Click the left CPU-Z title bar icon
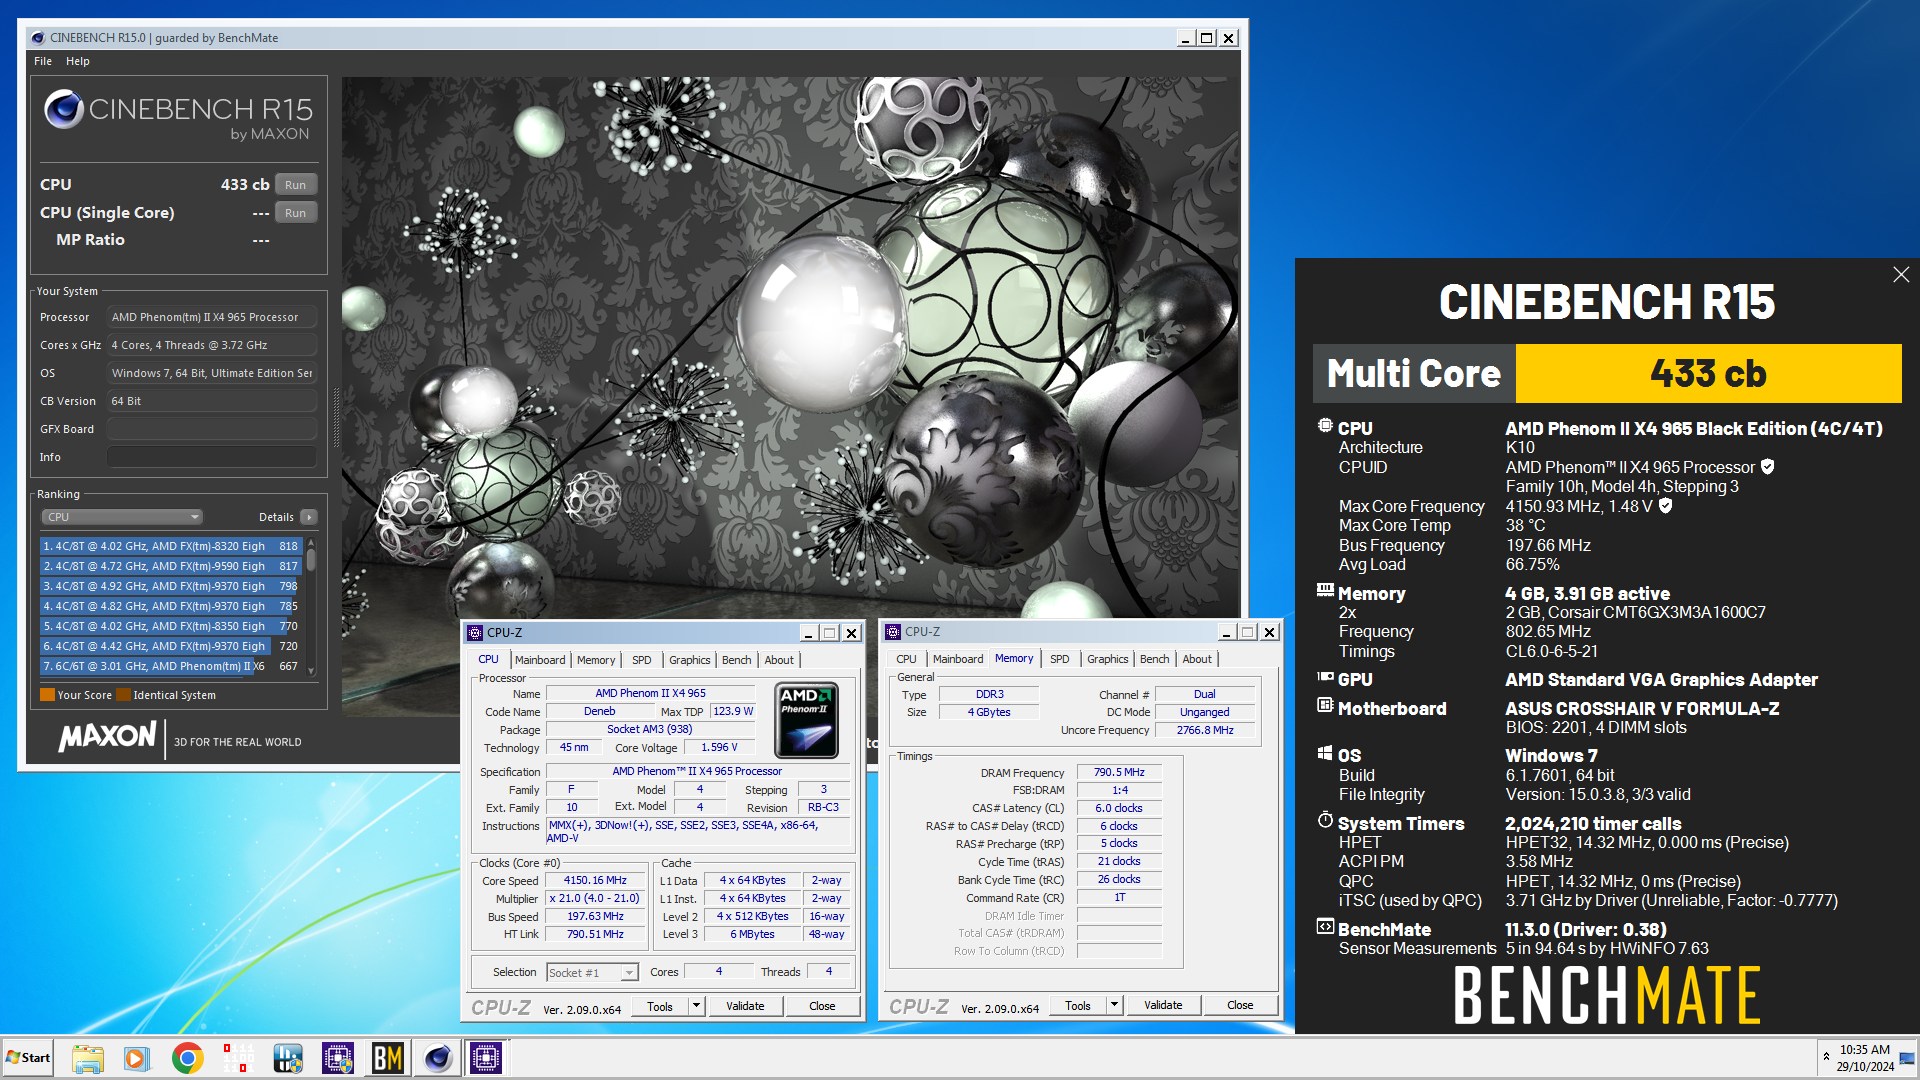Screen dimensions: 1920x1080 475,633
